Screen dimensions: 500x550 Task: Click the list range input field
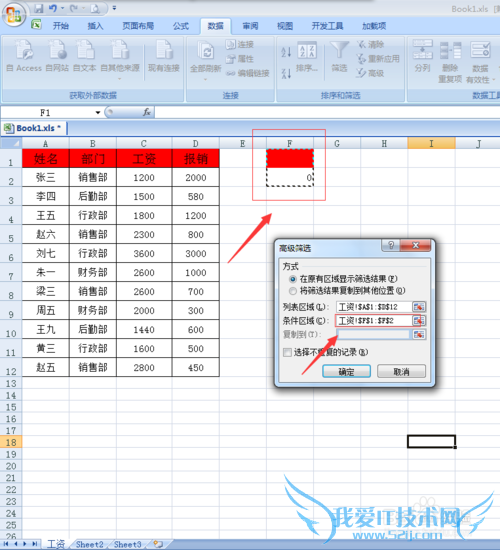coord(374,307)
